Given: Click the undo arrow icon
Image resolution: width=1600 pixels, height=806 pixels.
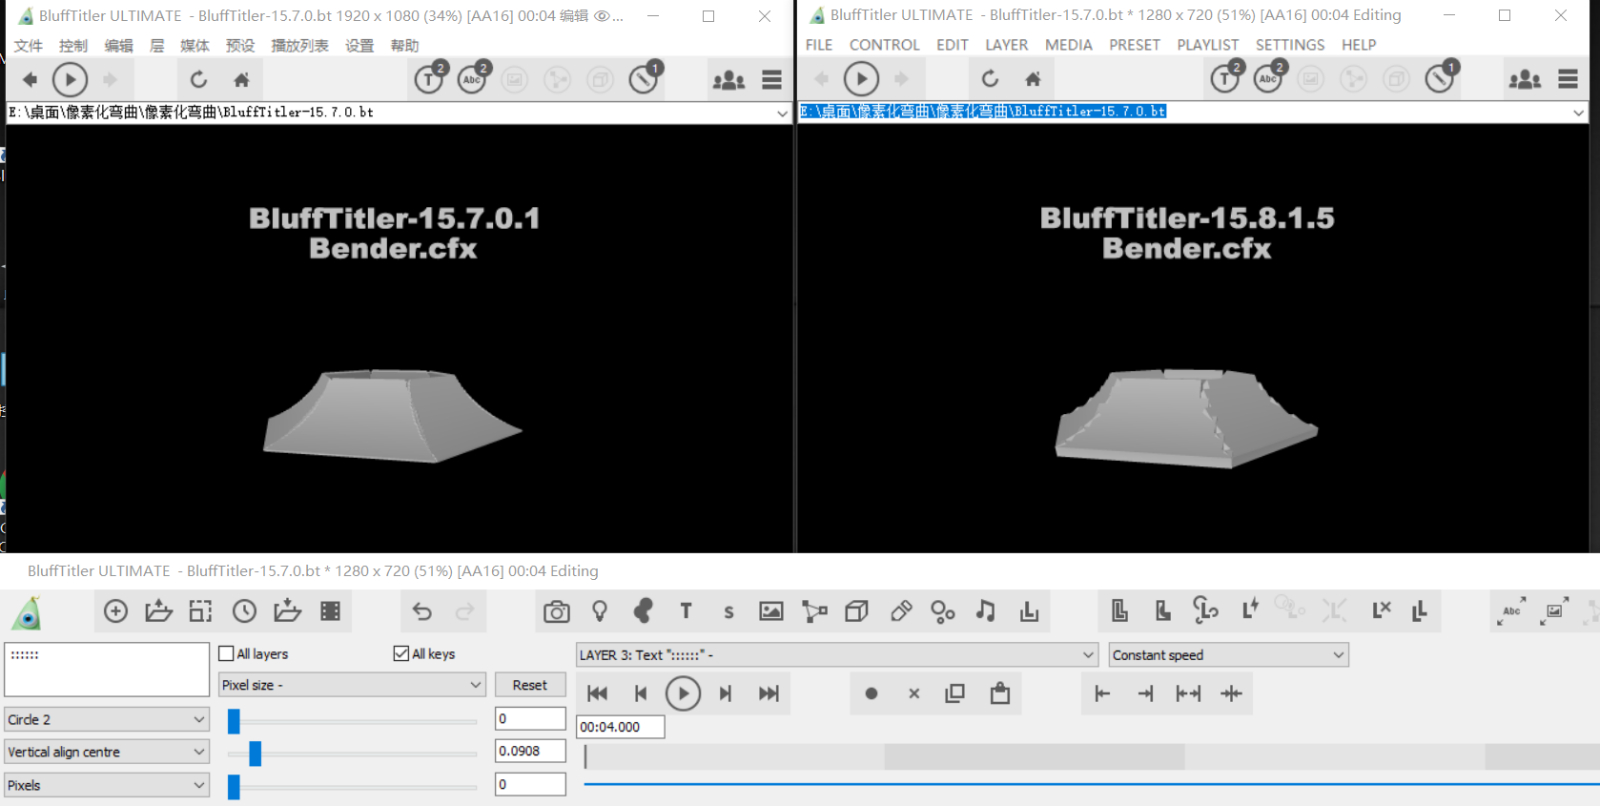Looking at the screenshot, I should (x=422, y=611).
